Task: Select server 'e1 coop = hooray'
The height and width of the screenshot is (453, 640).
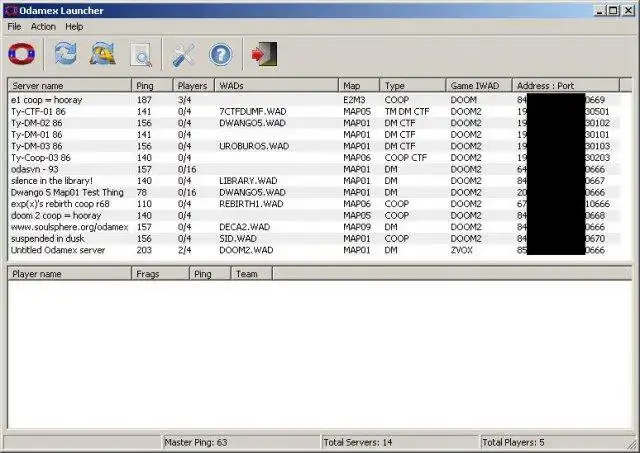Action: (314, 100)
